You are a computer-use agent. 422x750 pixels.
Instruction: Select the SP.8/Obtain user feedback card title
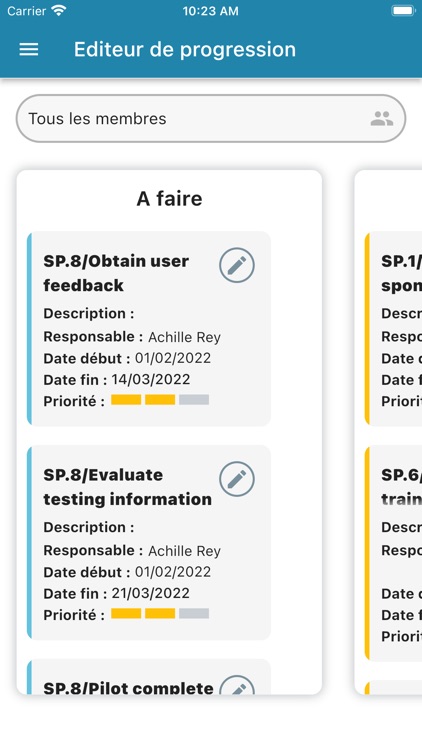point(116,273)
